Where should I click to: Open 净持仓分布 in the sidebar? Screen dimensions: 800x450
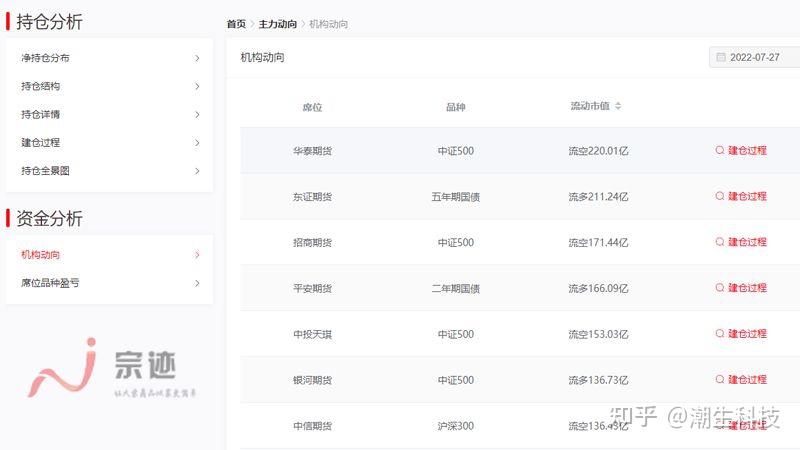coord(45,58)
